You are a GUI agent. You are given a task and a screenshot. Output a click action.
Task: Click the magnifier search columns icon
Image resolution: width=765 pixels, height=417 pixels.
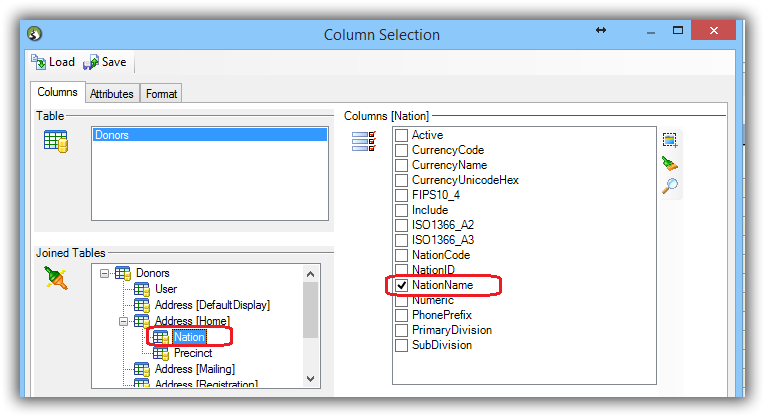tap(670, 186)
